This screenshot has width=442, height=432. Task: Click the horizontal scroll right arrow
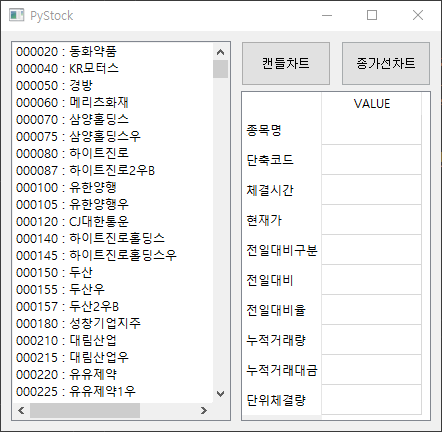[x=204, y=410]
